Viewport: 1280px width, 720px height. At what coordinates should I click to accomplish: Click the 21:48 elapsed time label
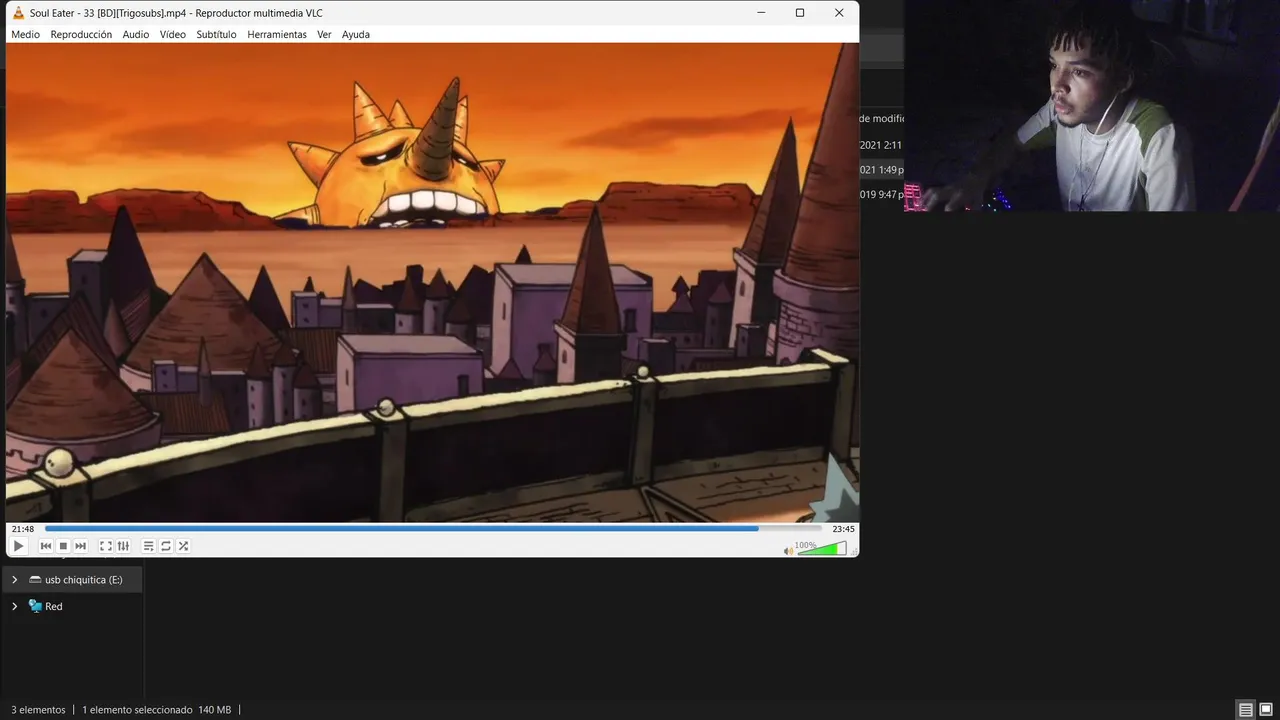tap(22, 529)
